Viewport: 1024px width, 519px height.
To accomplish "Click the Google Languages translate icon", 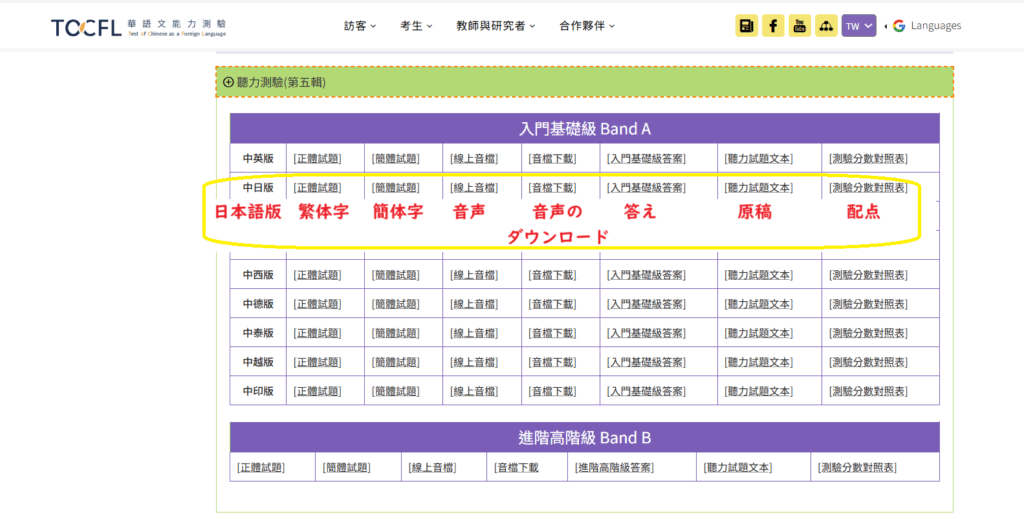I will click(x=899, y=26).
